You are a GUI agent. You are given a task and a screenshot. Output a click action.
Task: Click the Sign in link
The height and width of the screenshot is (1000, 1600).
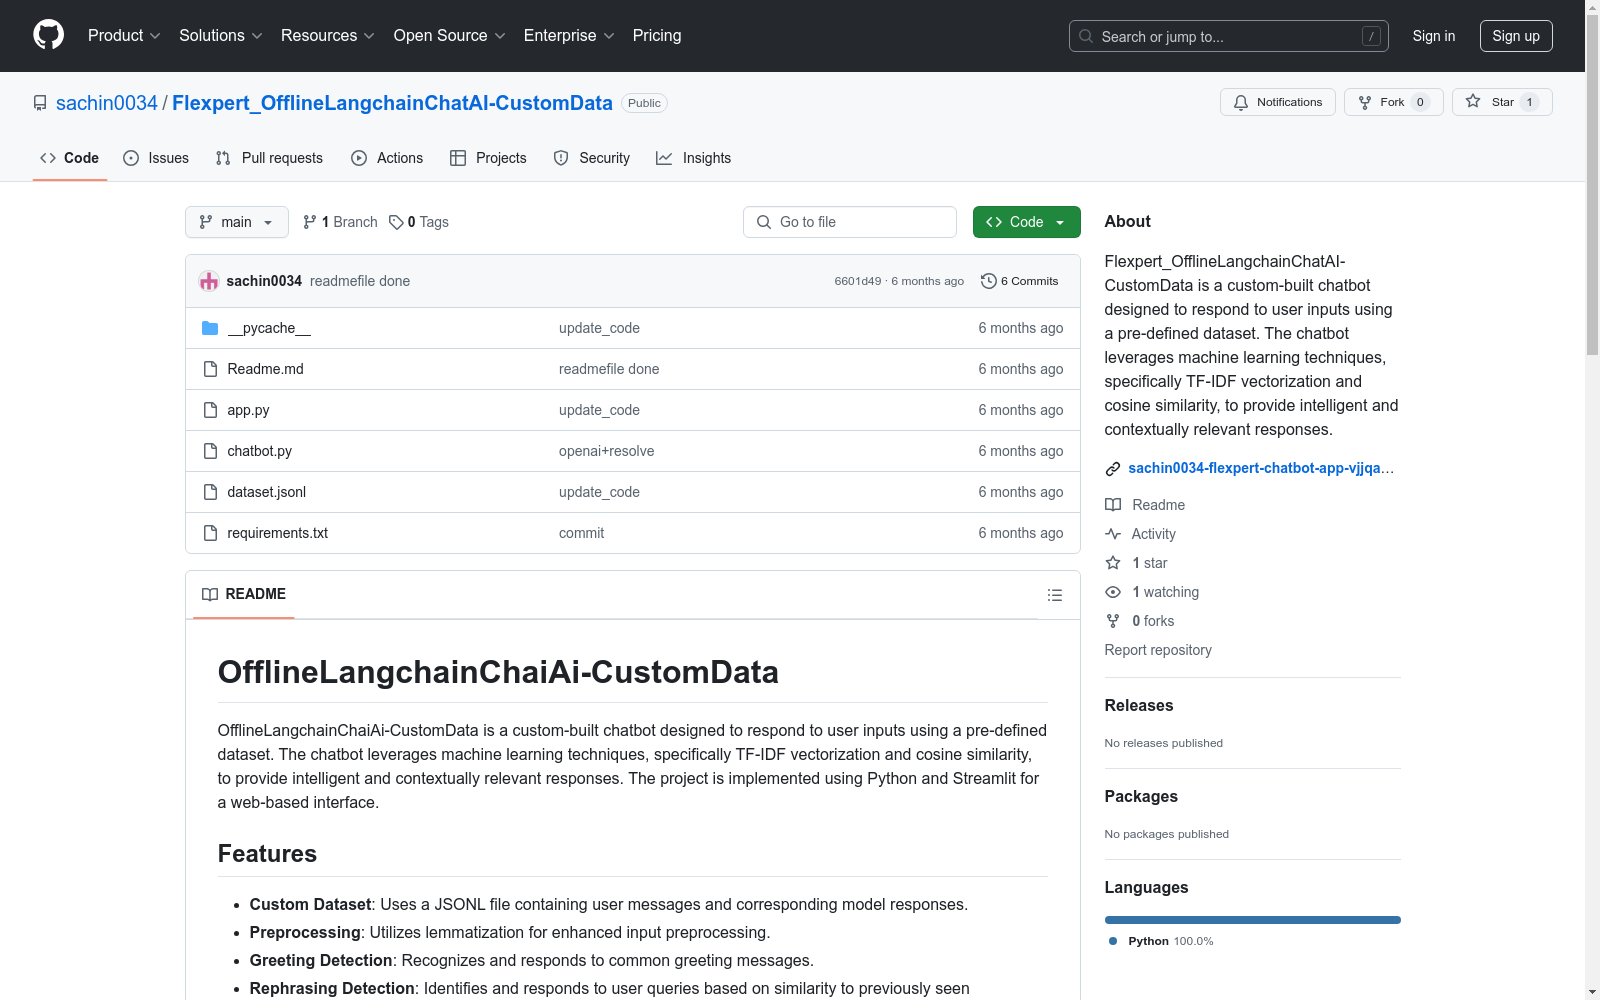pyautogui.click(x=1434, y=36)
